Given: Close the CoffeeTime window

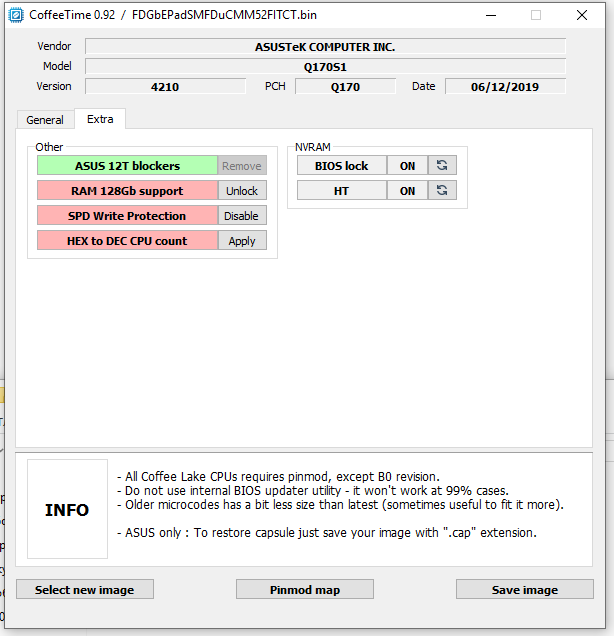Looking at the screenshot, I should pos(582,15).
